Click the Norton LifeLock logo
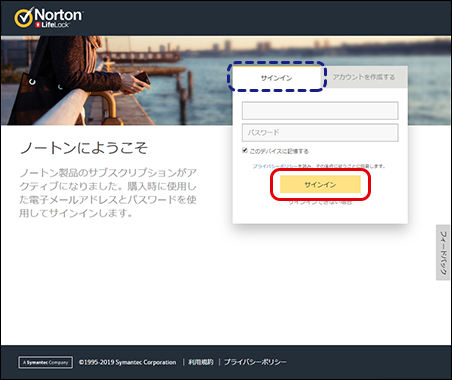452x380 pixels. click(x=49, y=17)
